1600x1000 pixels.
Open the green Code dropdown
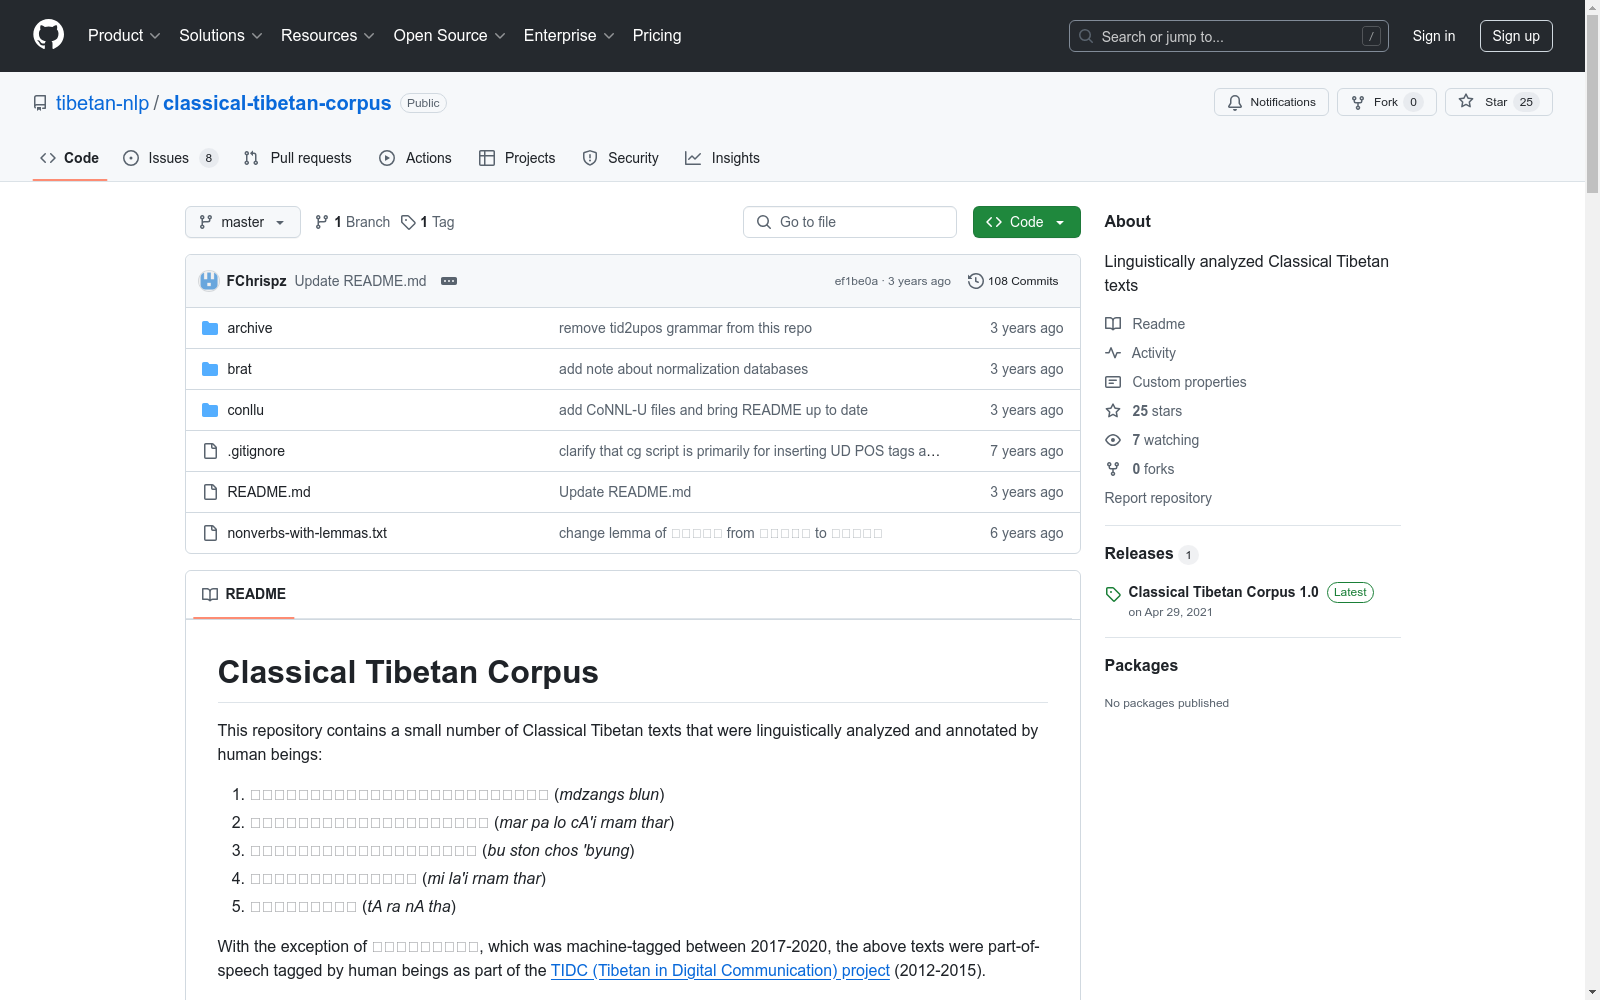(x=1026, y=222)
